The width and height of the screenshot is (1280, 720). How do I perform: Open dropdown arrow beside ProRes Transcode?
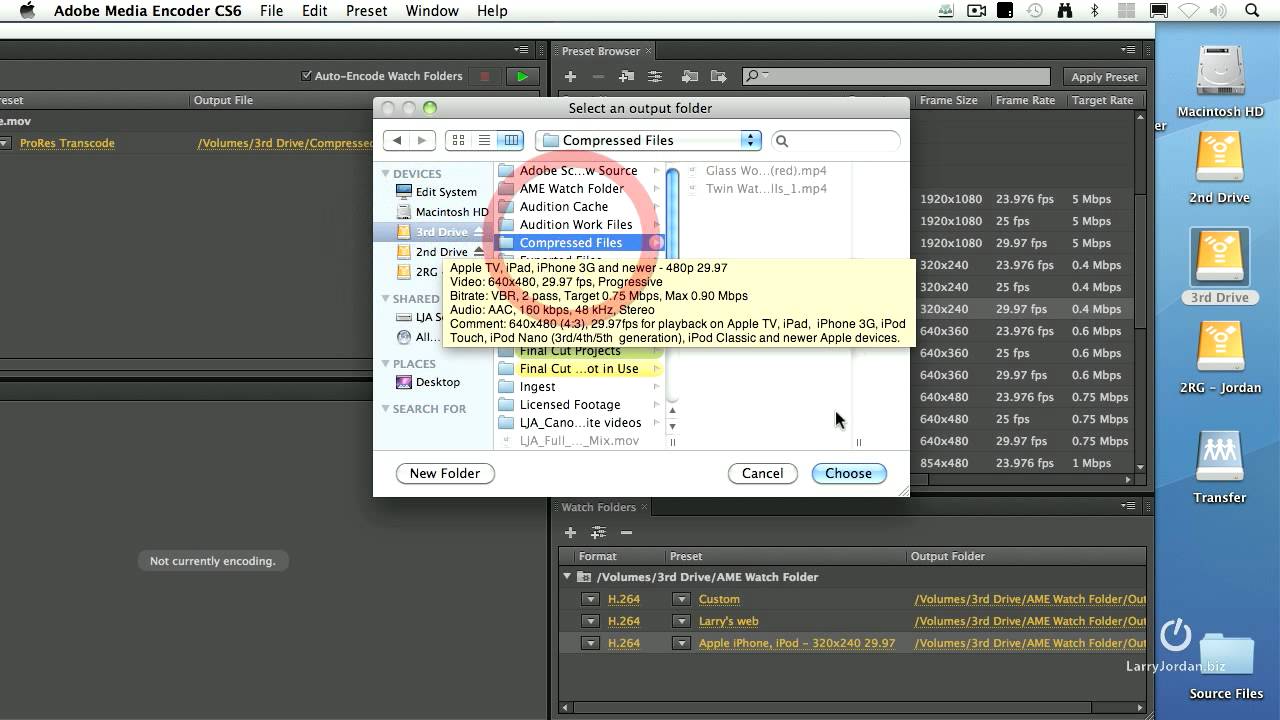[5, 143]
